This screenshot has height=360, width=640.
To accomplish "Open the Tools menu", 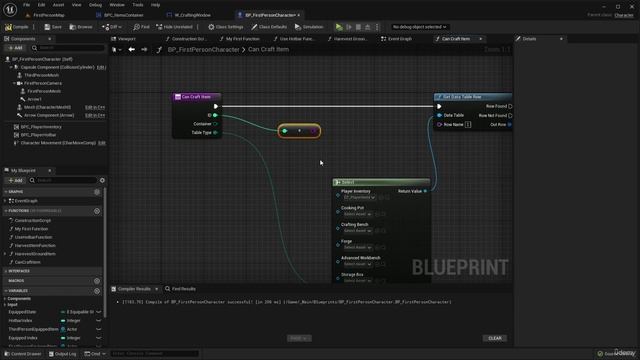I will (x=138, y=5).
